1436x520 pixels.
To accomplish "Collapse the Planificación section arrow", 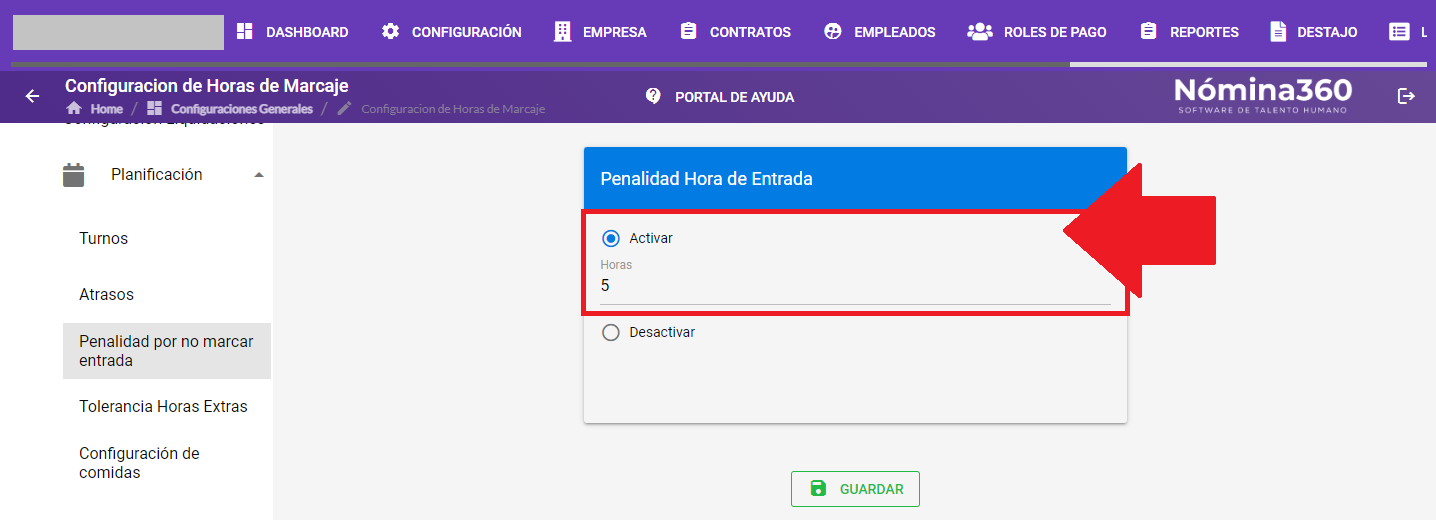I will [x=259, y=175].
